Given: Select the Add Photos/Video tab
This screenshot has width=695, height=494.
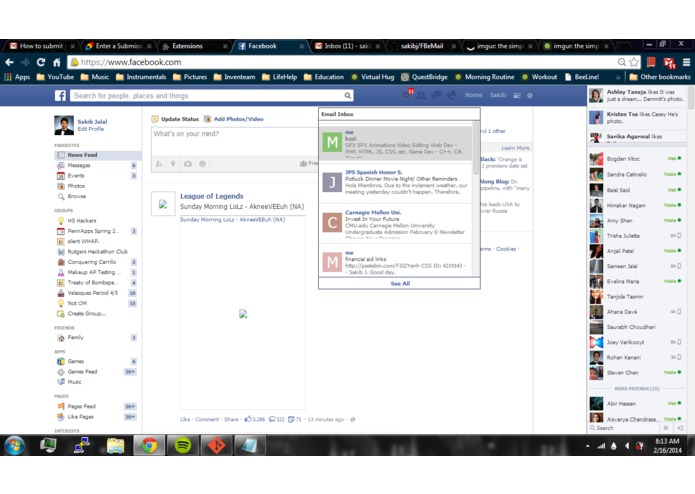Looking at the screenshot, I should point(234,119).
